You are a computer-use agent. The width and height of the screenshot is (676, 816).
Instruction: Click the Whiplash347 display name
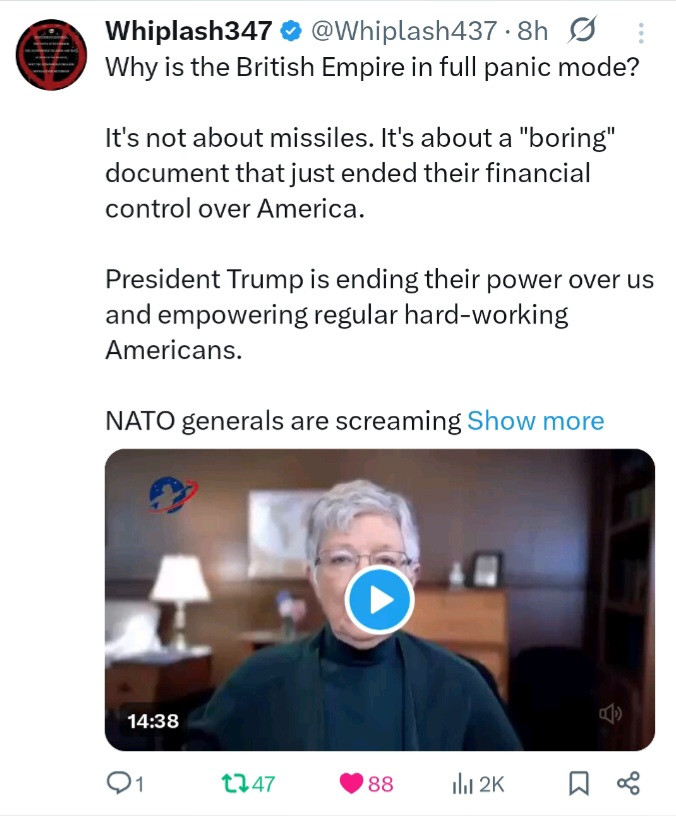tap(189, 32)
